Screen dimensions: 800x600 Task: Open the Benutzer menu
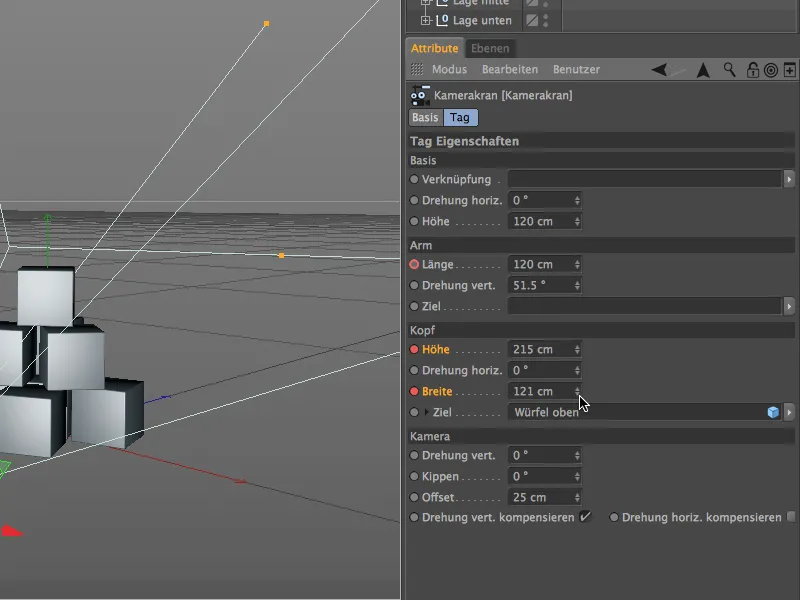577,69
